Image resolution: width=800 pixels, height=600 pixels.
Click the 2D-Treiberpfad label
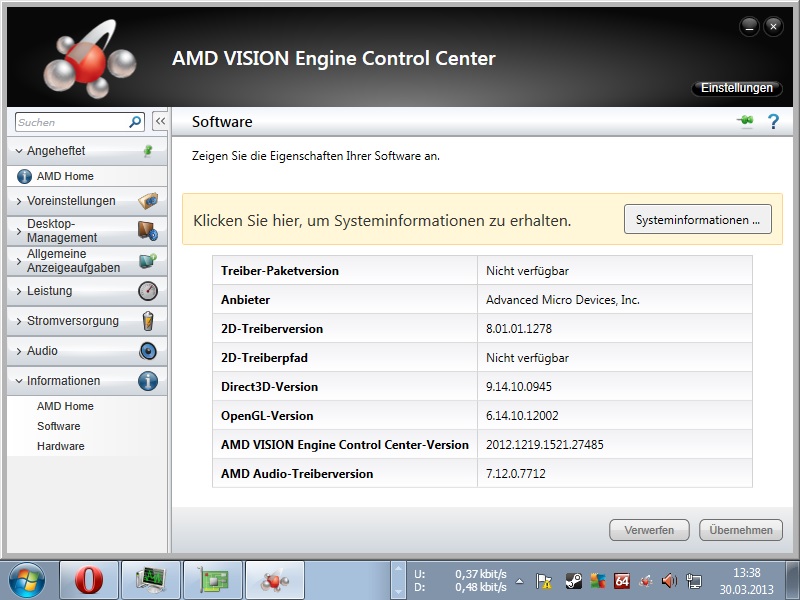(264, 358)
